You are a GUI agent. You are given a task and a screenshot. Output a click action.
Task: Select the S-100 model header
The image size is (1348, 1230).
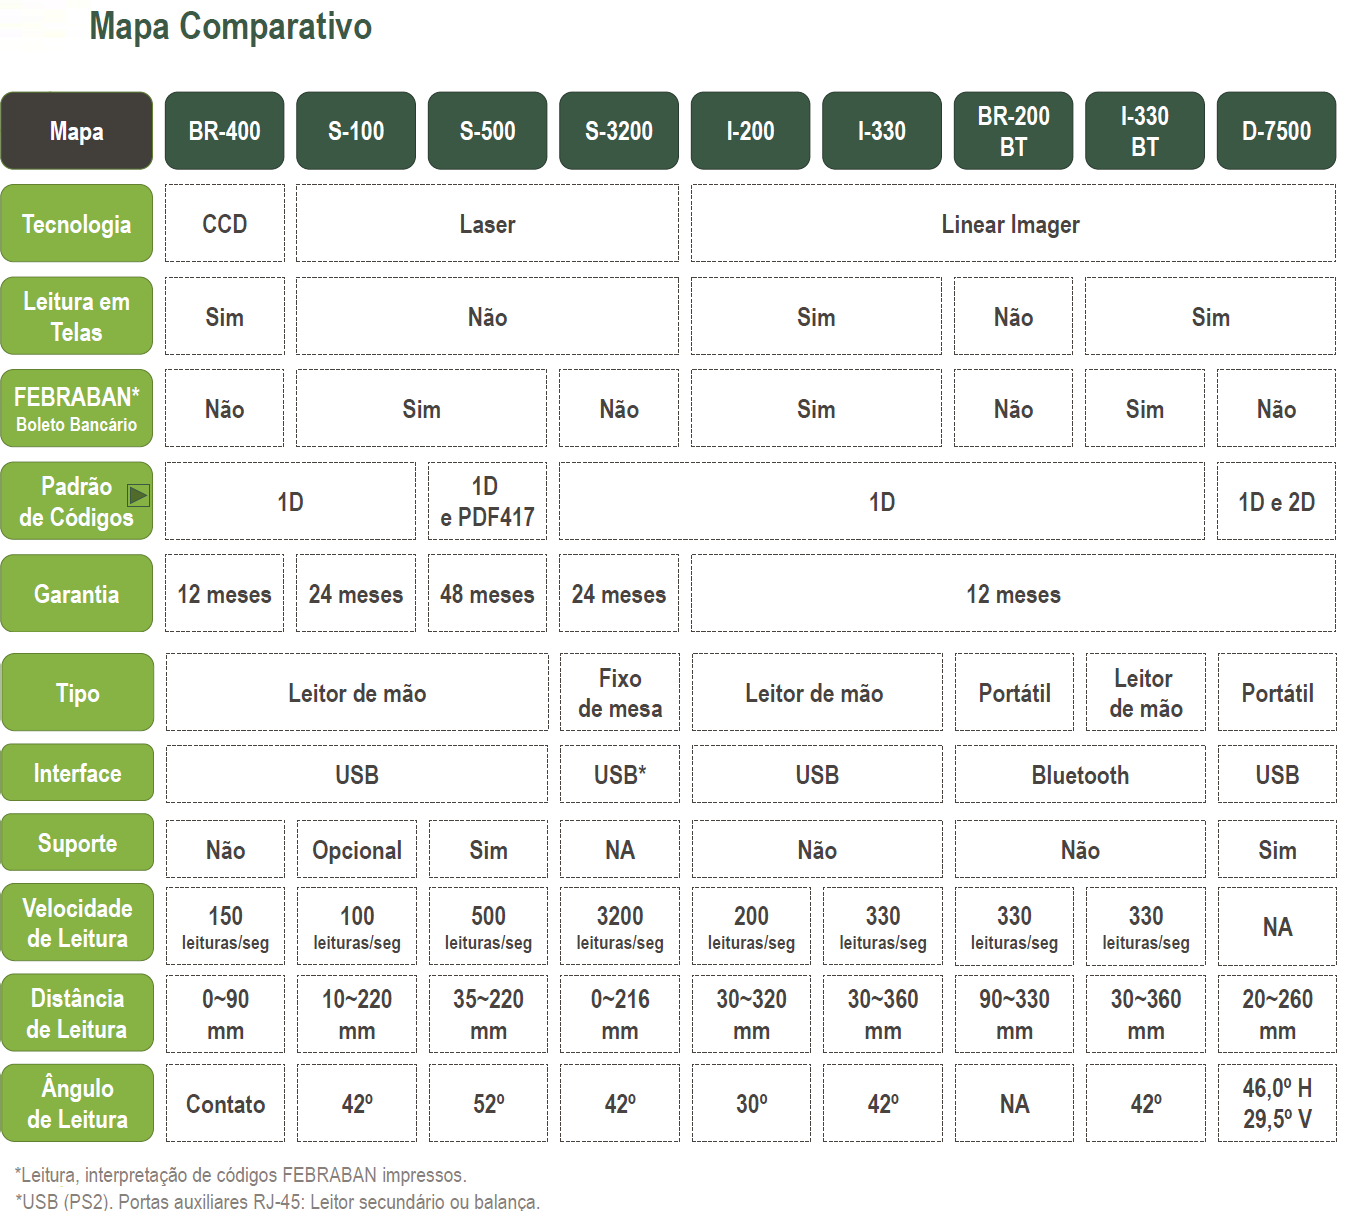[356, 131]
